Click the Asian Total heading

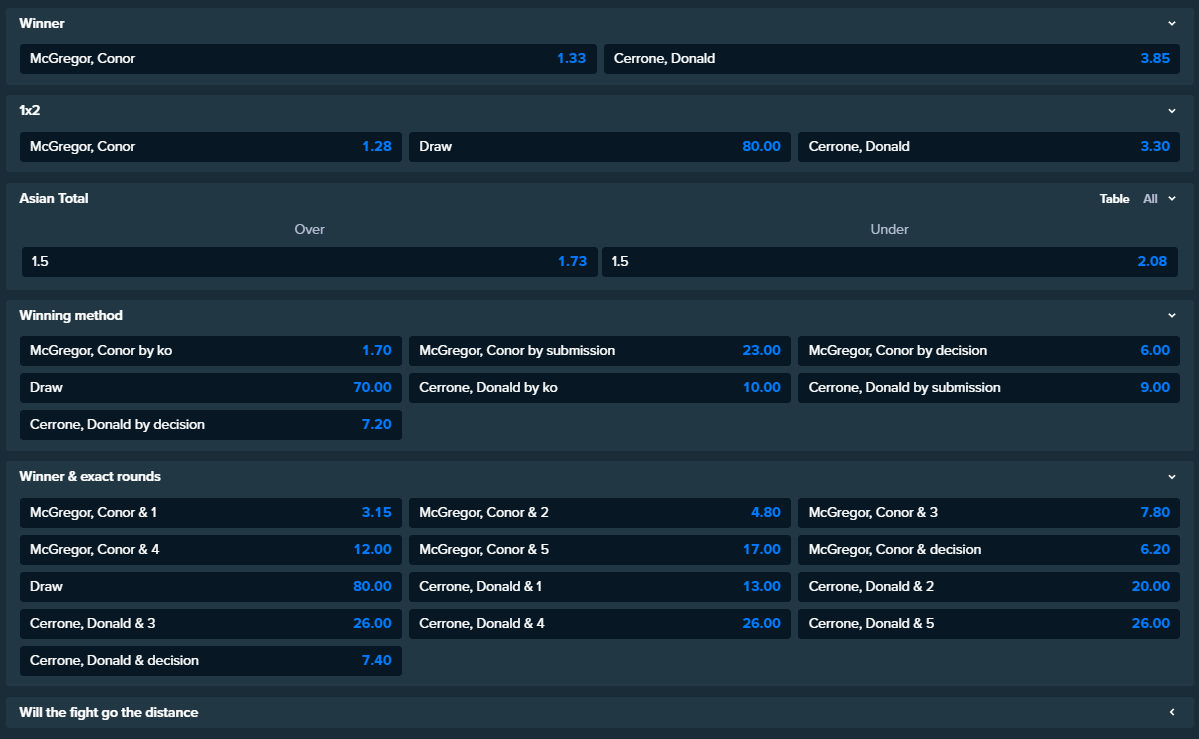pos(54,198)
